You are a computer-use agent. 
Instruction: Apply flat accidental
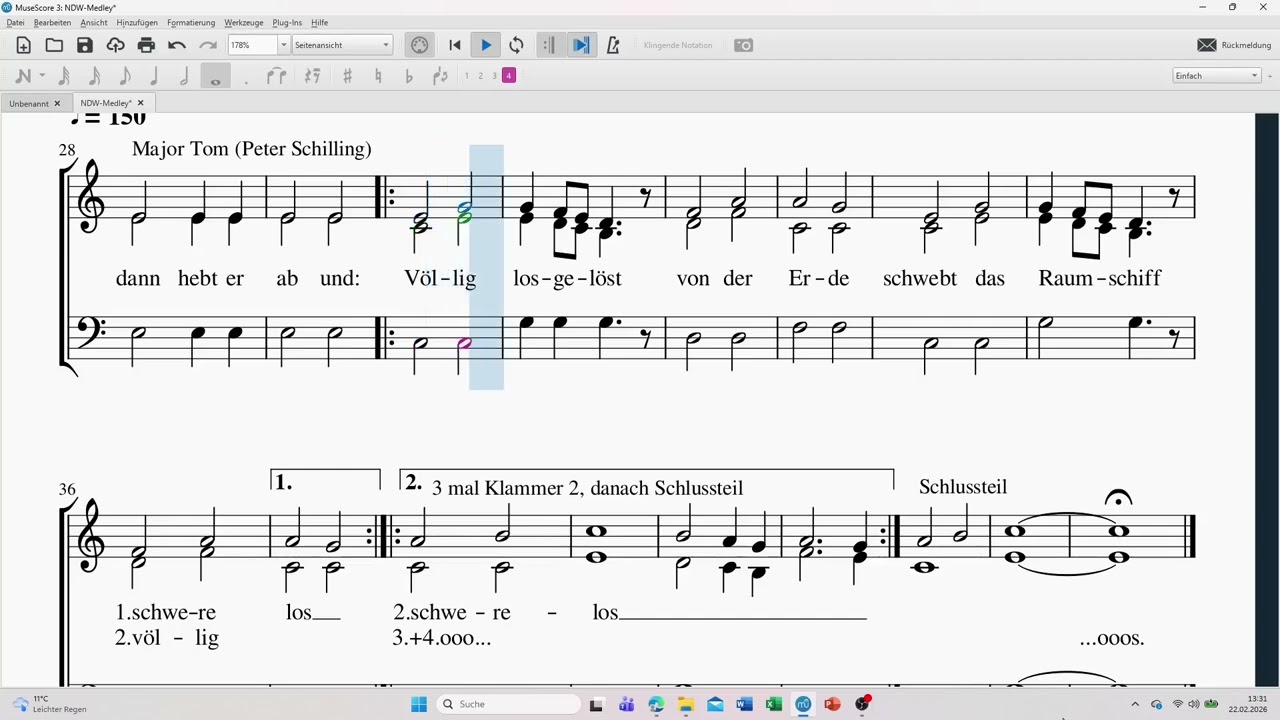(408, 76)
